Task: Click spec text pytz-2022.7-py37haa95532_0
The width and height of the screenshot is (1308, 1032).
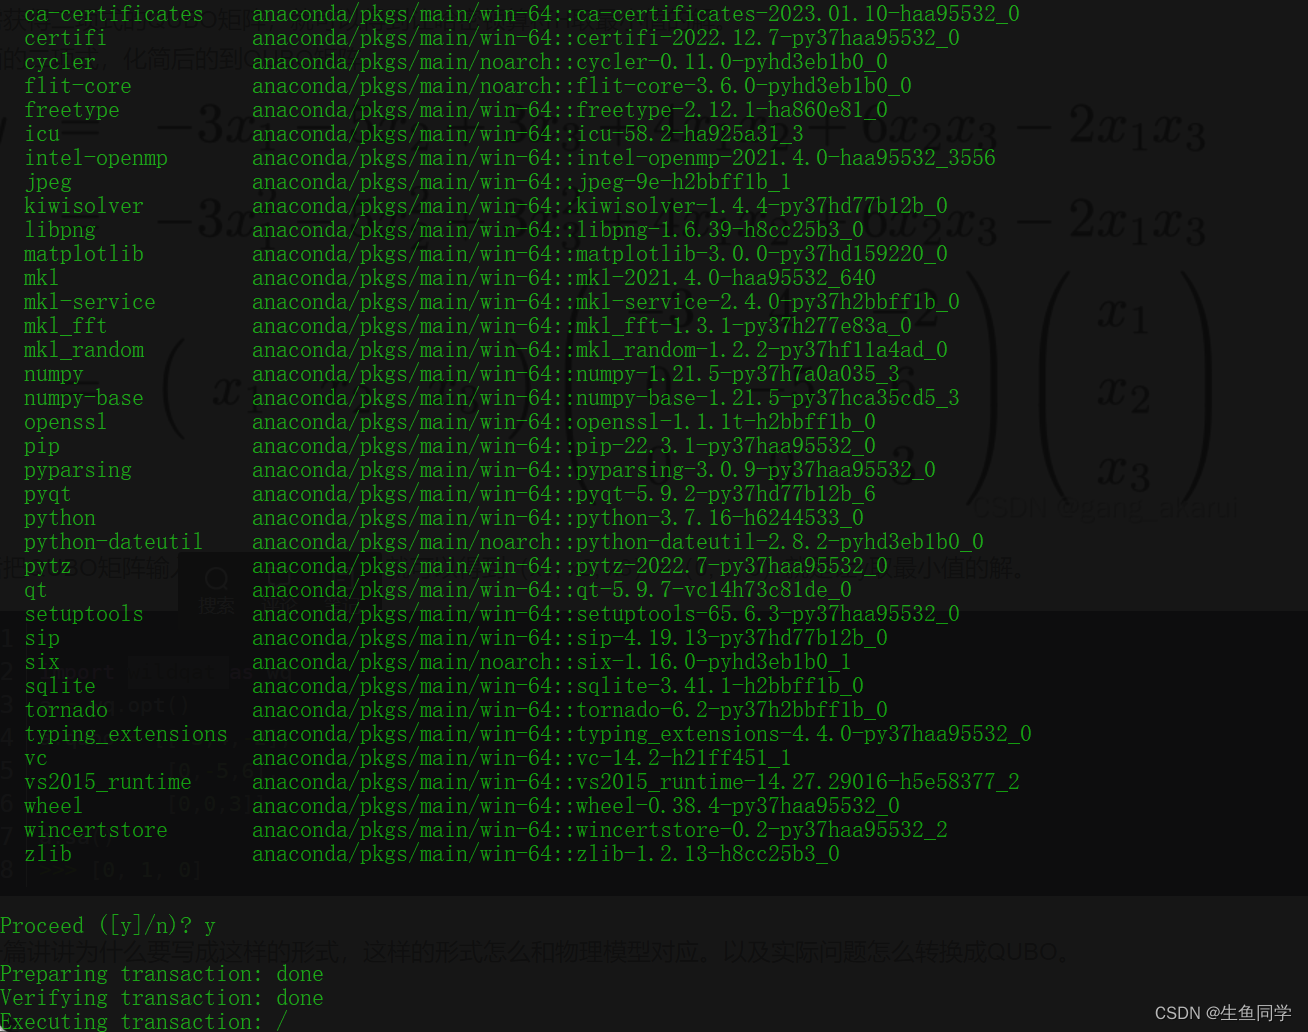Action: pos(732,566)
